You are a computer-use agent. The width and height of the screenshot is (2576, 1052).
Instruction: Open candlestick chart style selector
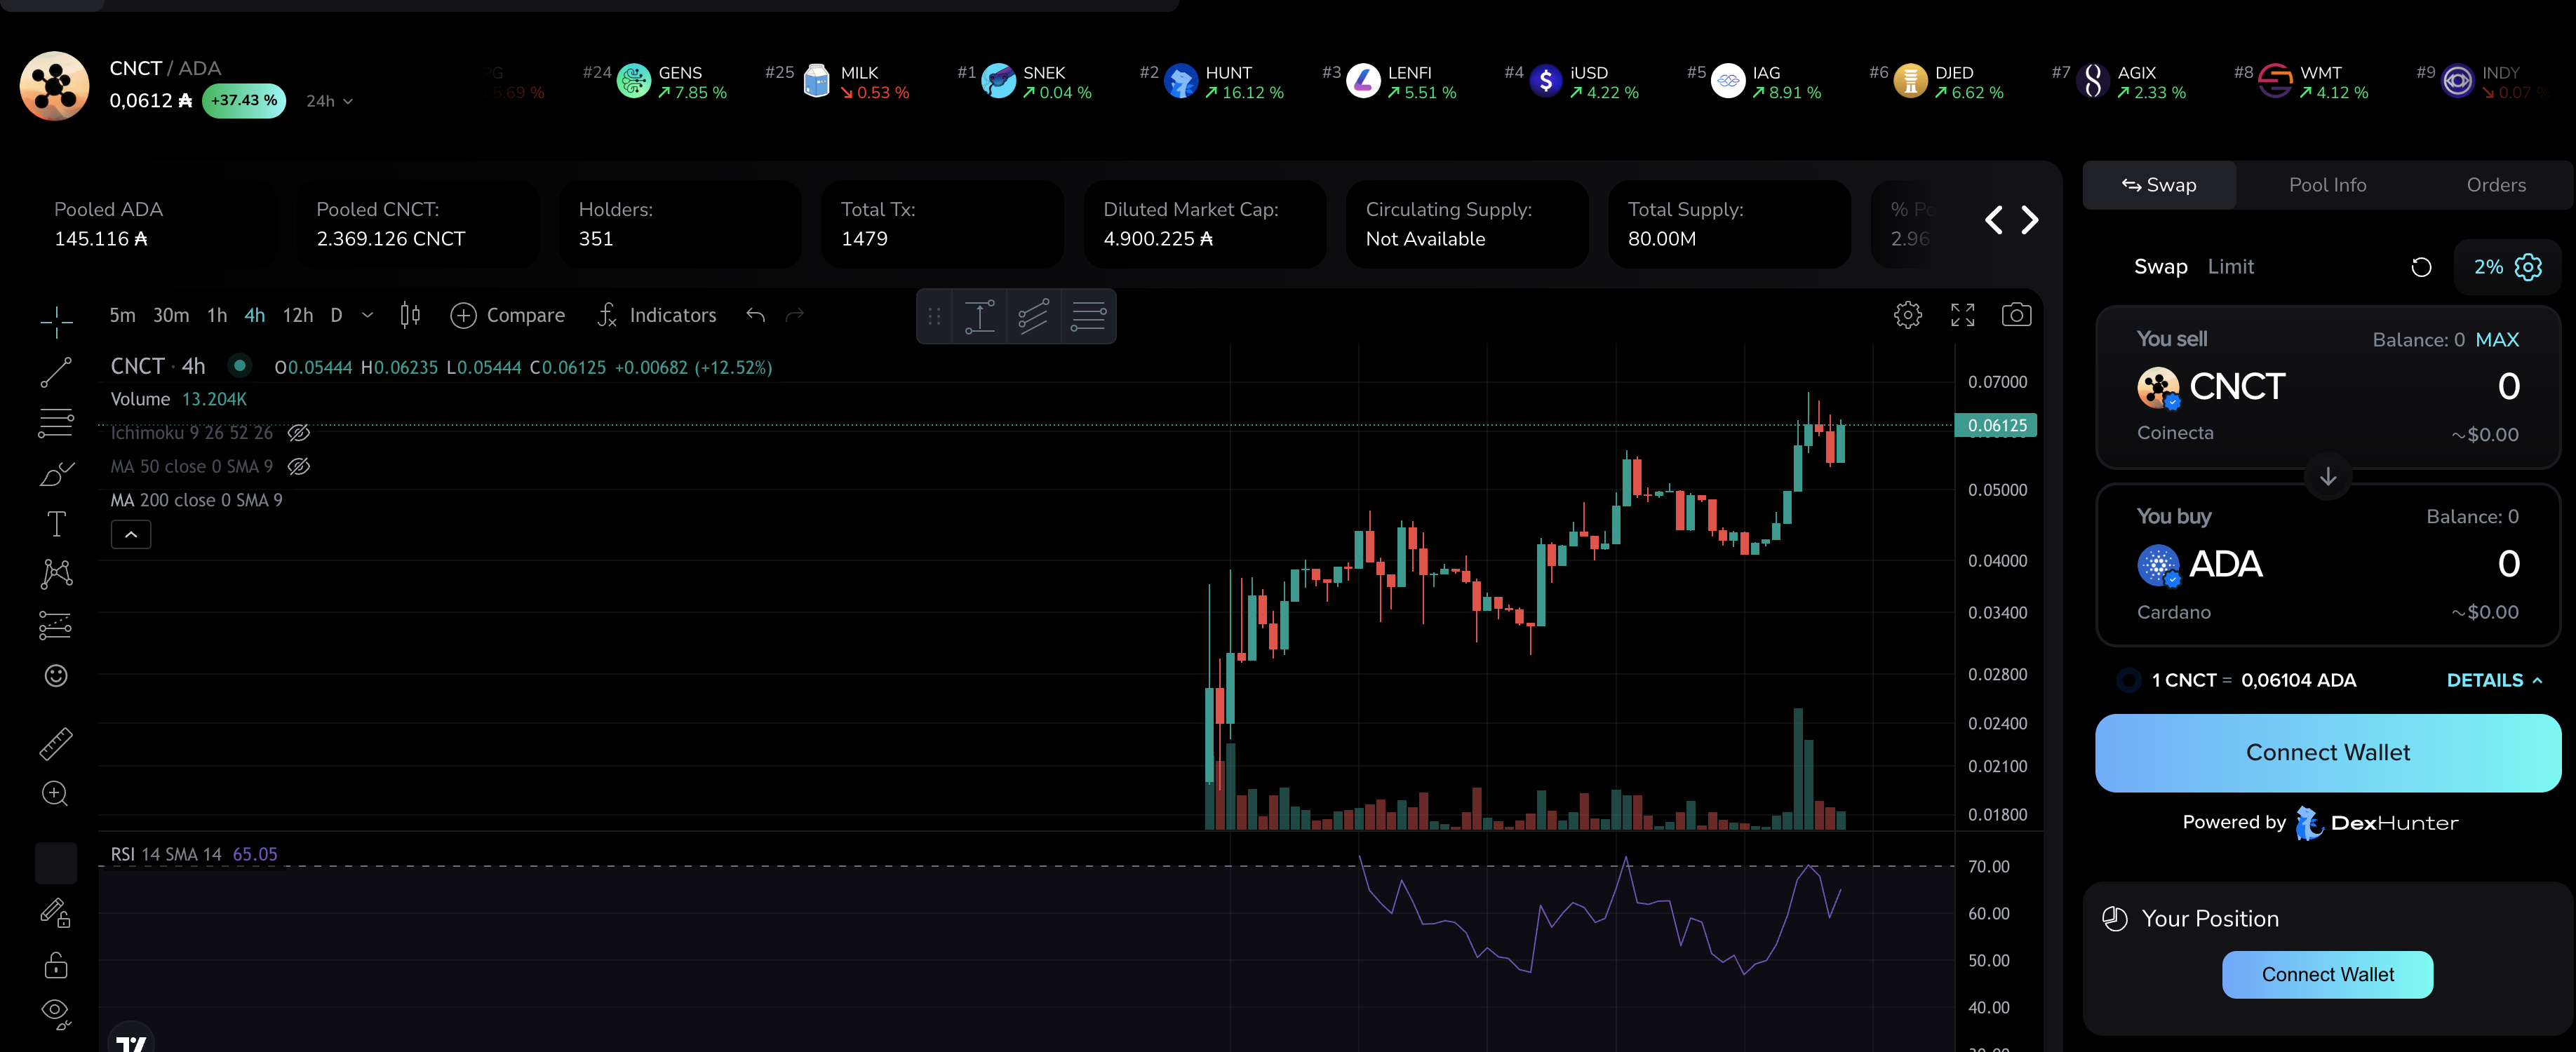click(410, 315)
